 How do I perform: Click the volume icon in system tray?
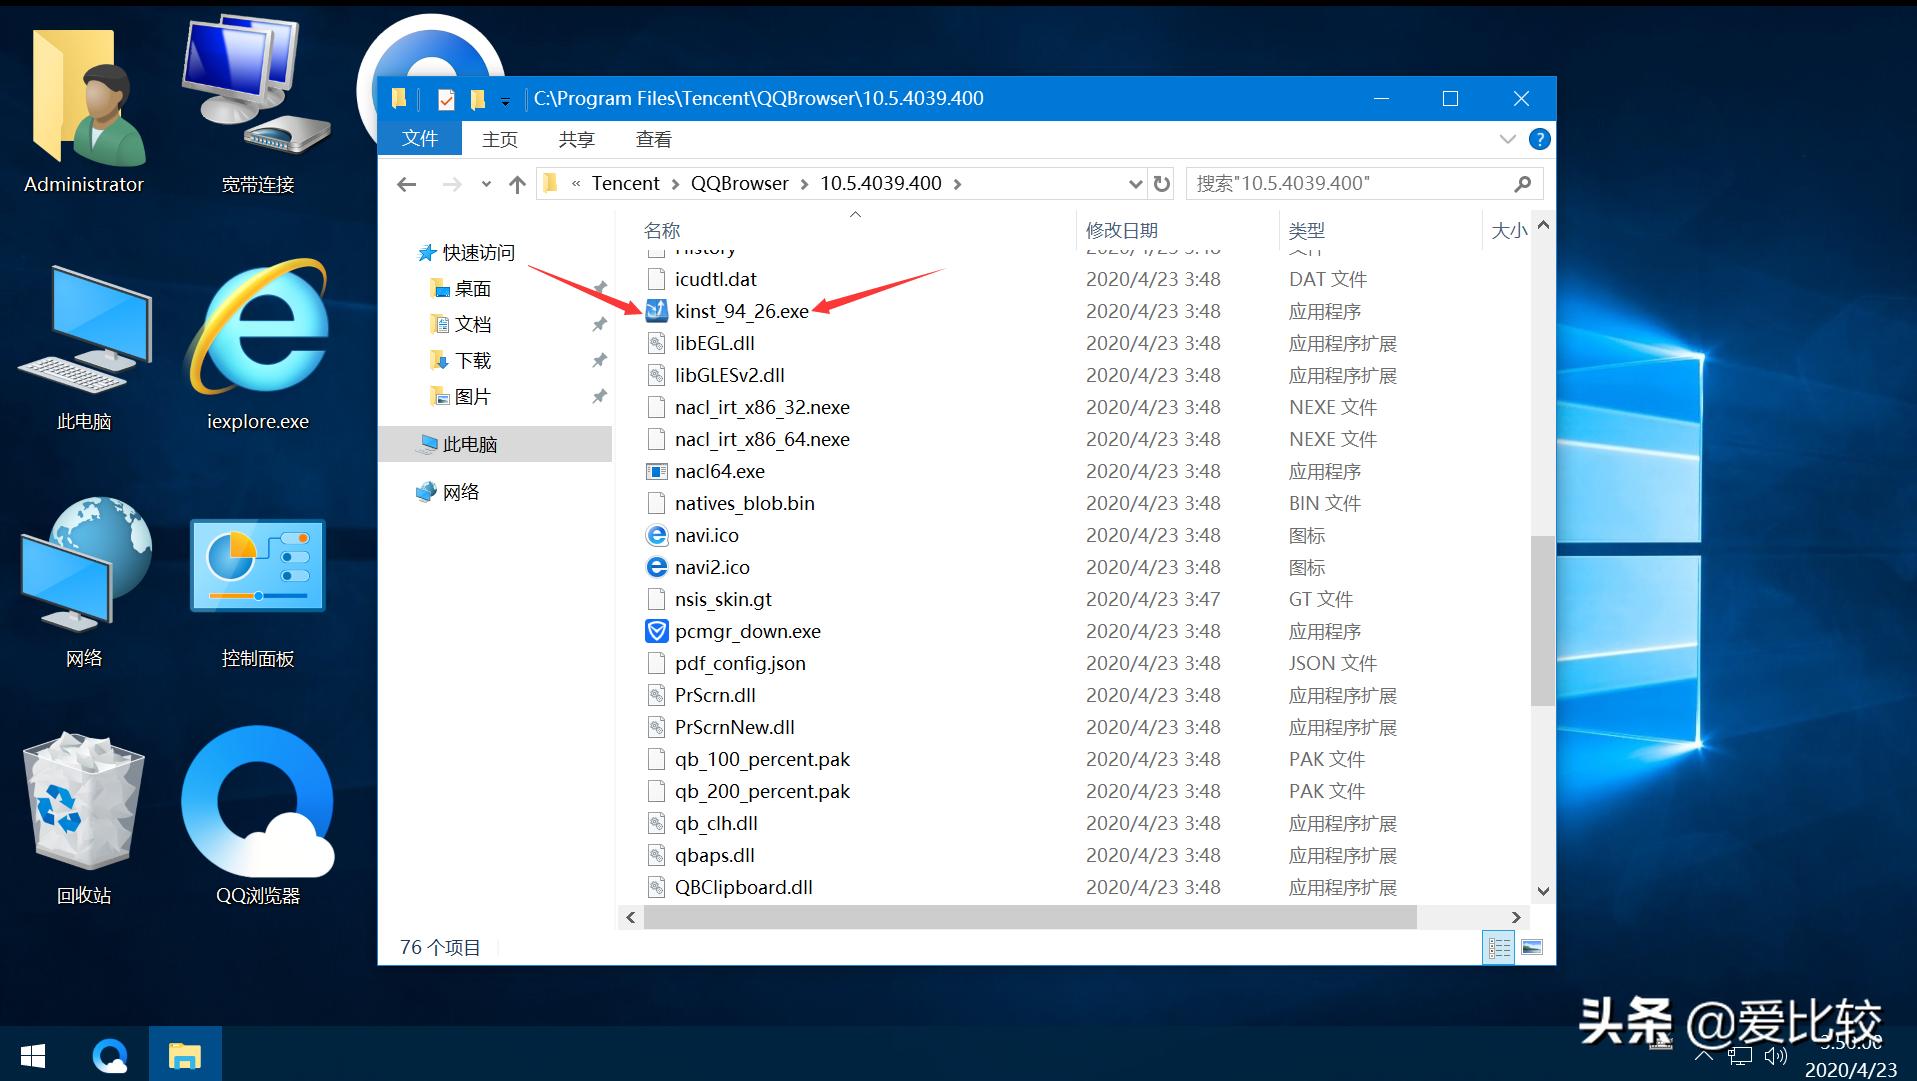pyautogui.click(x=1776, y=1055)
